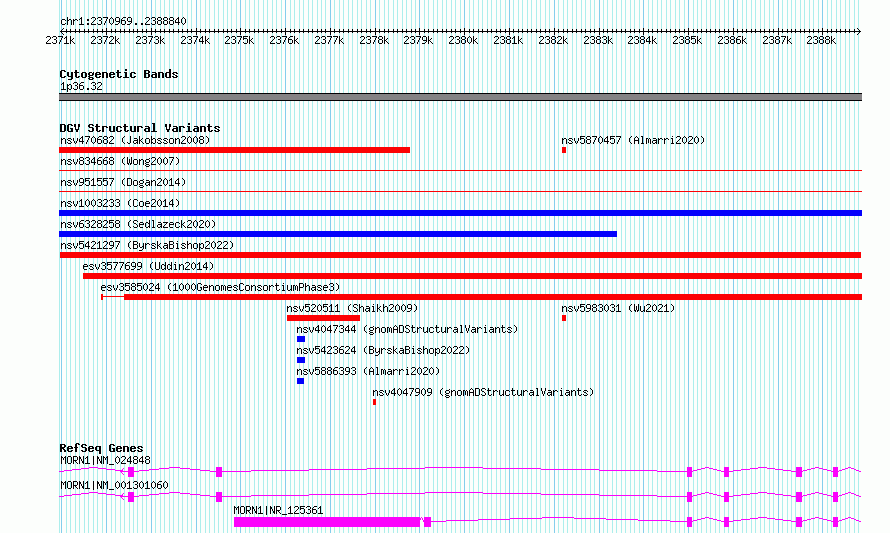The width and height of the screenshot is (890, 533).
Task: Click the nsv5421297 (ByrskaBishop2022) red bar
Action: [460, 255]
